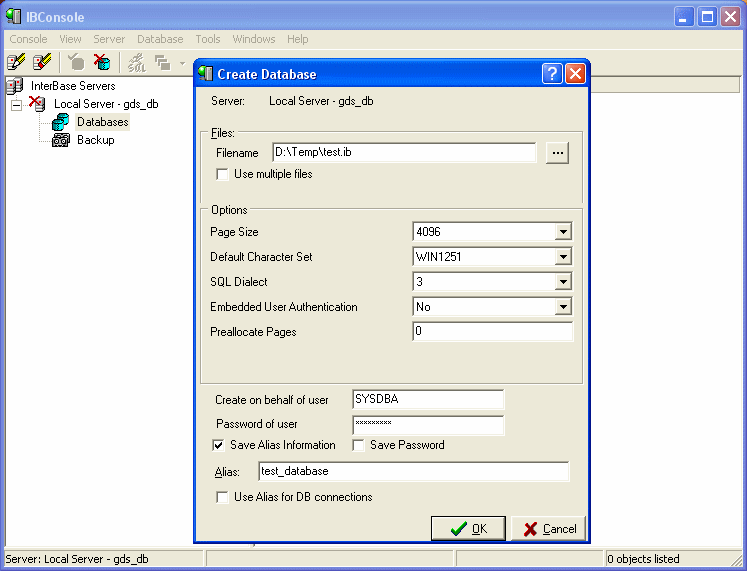Open the SQL Dialect dropdown
747x571 pixels.
563,282
